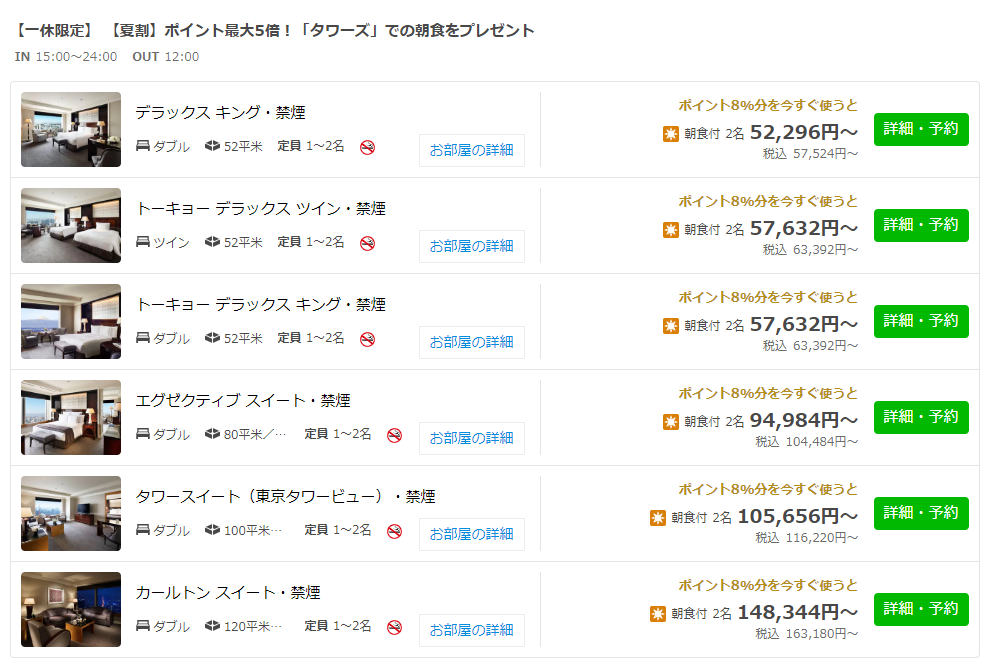Open お部屋の詳細 for デラックス キング
The height and width of the screenshot is (666, 989).
[x=471, y=150]
